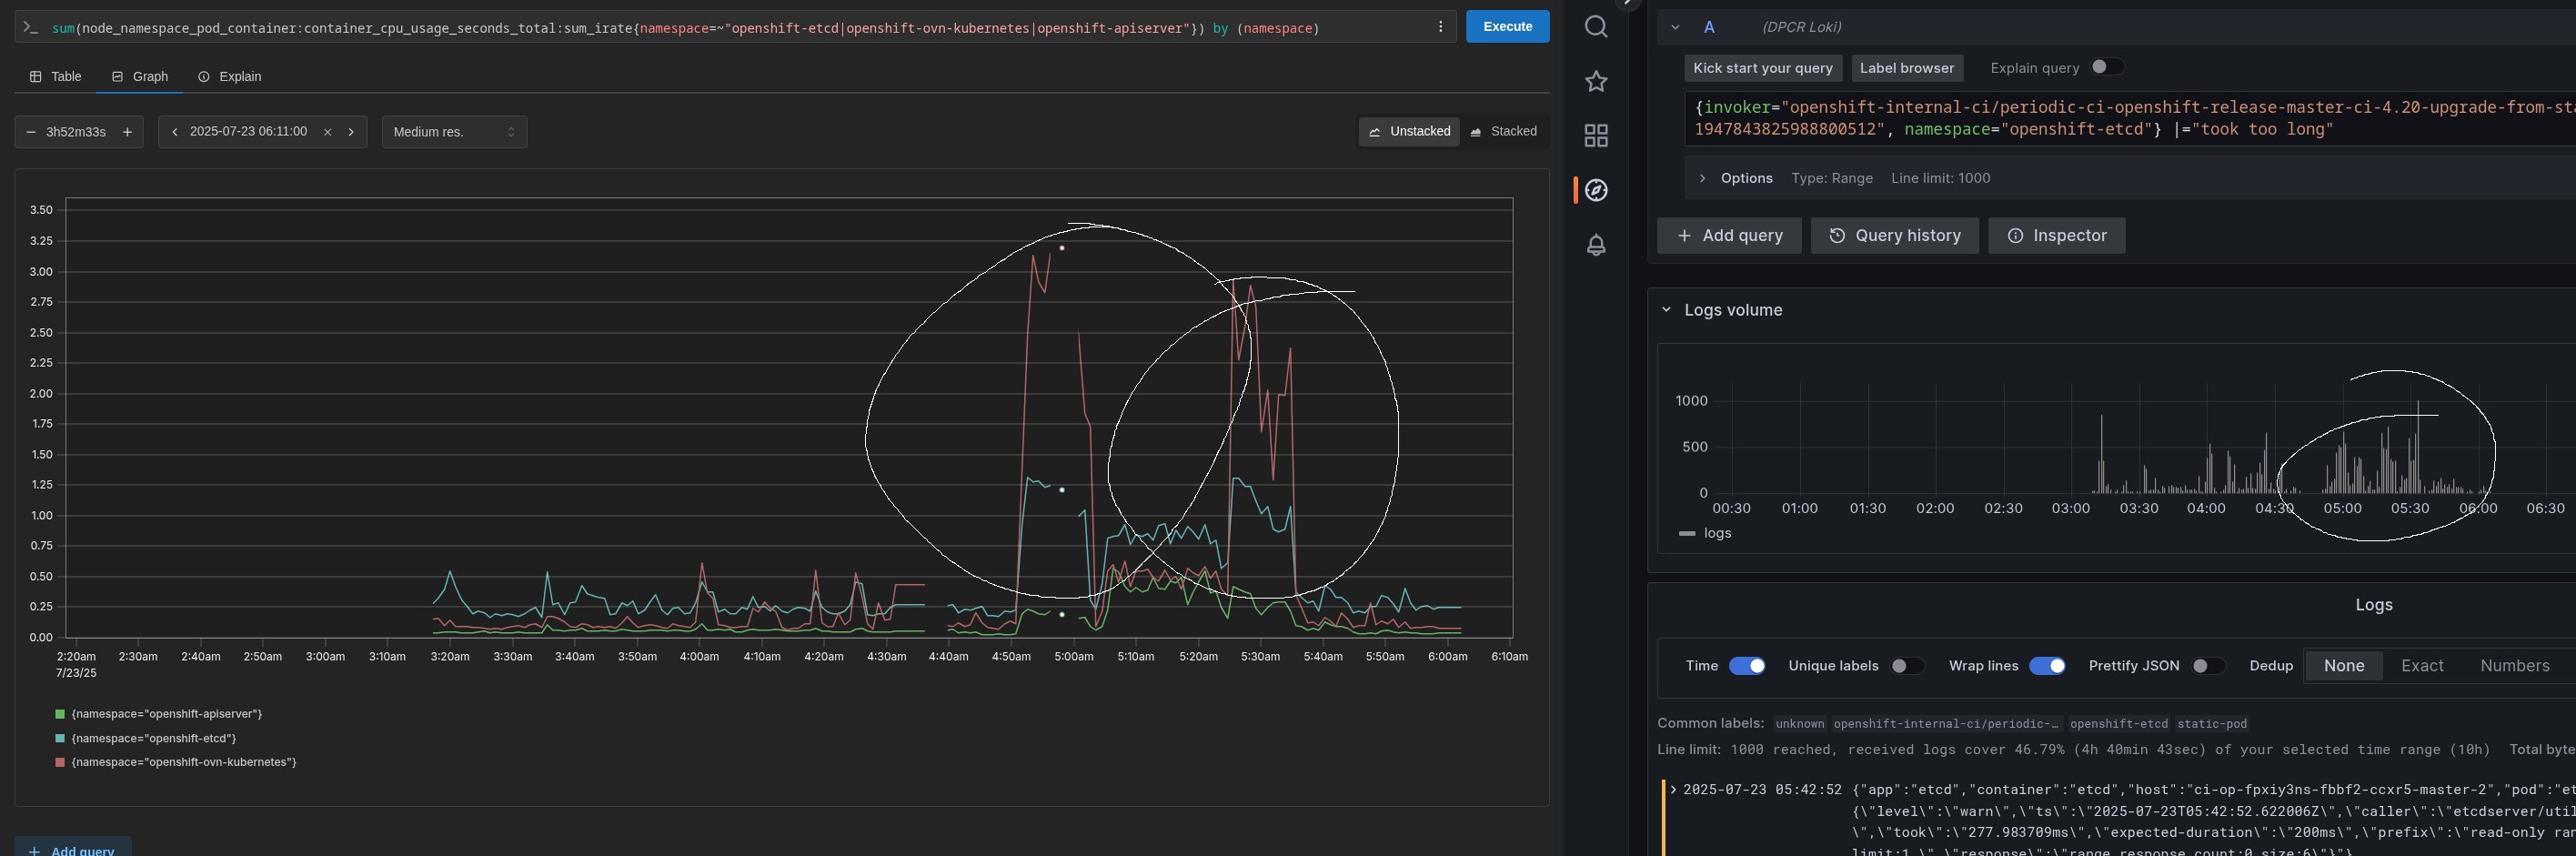This screenshot has width=2576, height=856.
Task: Click the openshift-etcd legend color swatch
Action: tap(60, 738)
